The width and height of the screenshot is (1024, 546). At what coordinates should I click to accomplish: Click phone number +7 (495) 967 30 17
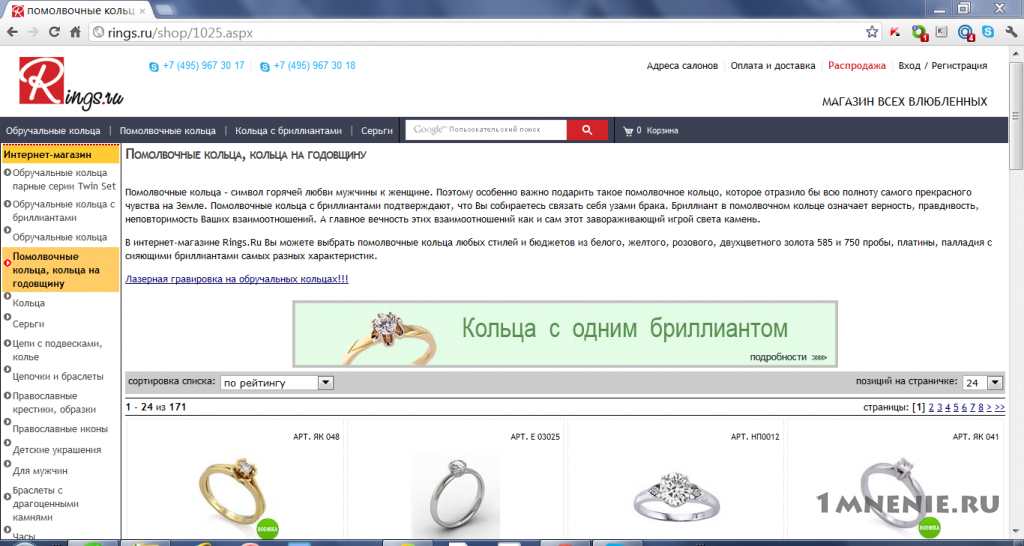click(x=204, y=65)
